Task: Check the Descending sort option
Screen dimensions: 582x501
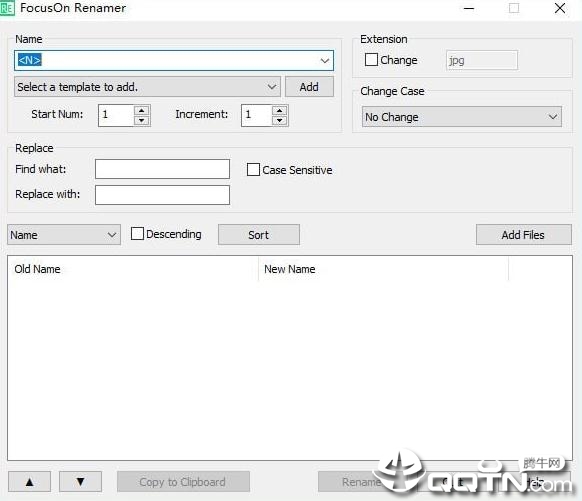Action: 137,234
